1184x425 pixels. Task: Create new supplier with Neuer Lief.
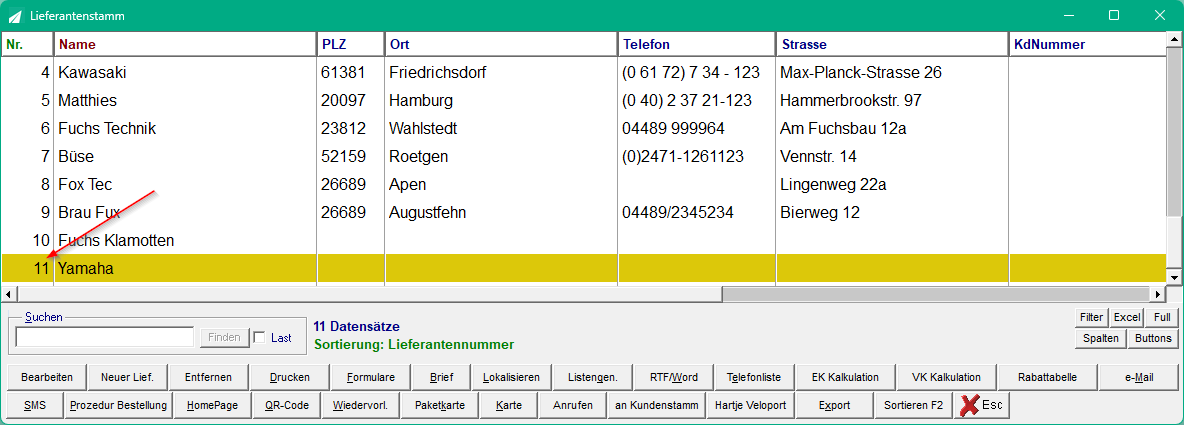(x=127, y=377)
